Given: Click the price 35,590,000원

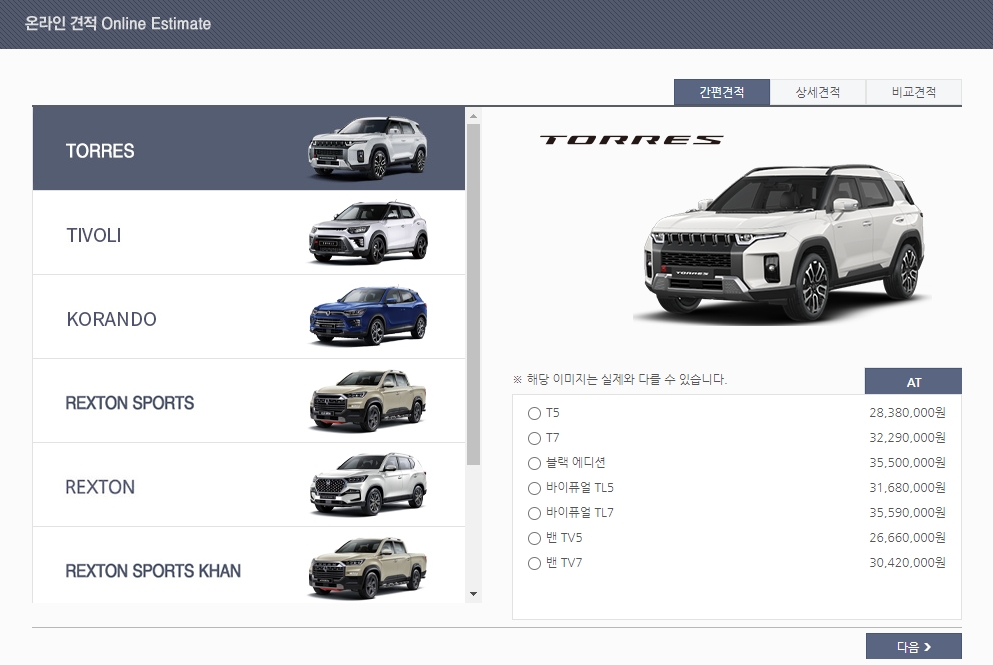Looking at the screenshot, I should [x=907, y=513].
